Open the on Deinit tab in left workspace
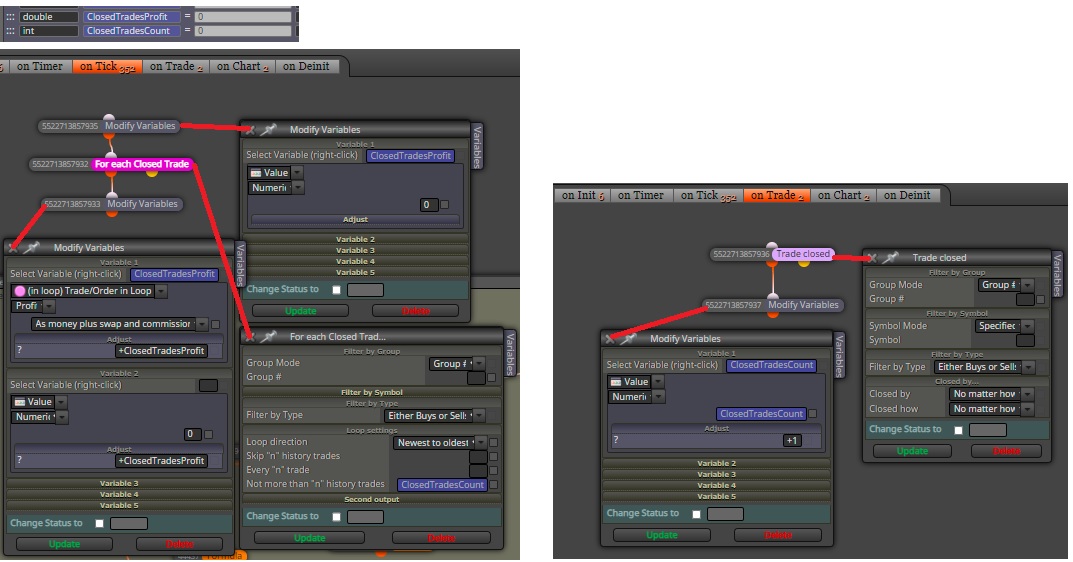The width and height of the screenshot is (1073, 562). pos(306,66)
